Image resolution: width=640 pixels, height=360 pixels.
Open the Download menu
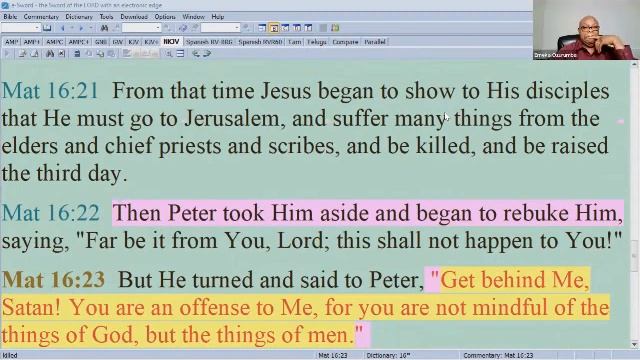click(134, 17)
